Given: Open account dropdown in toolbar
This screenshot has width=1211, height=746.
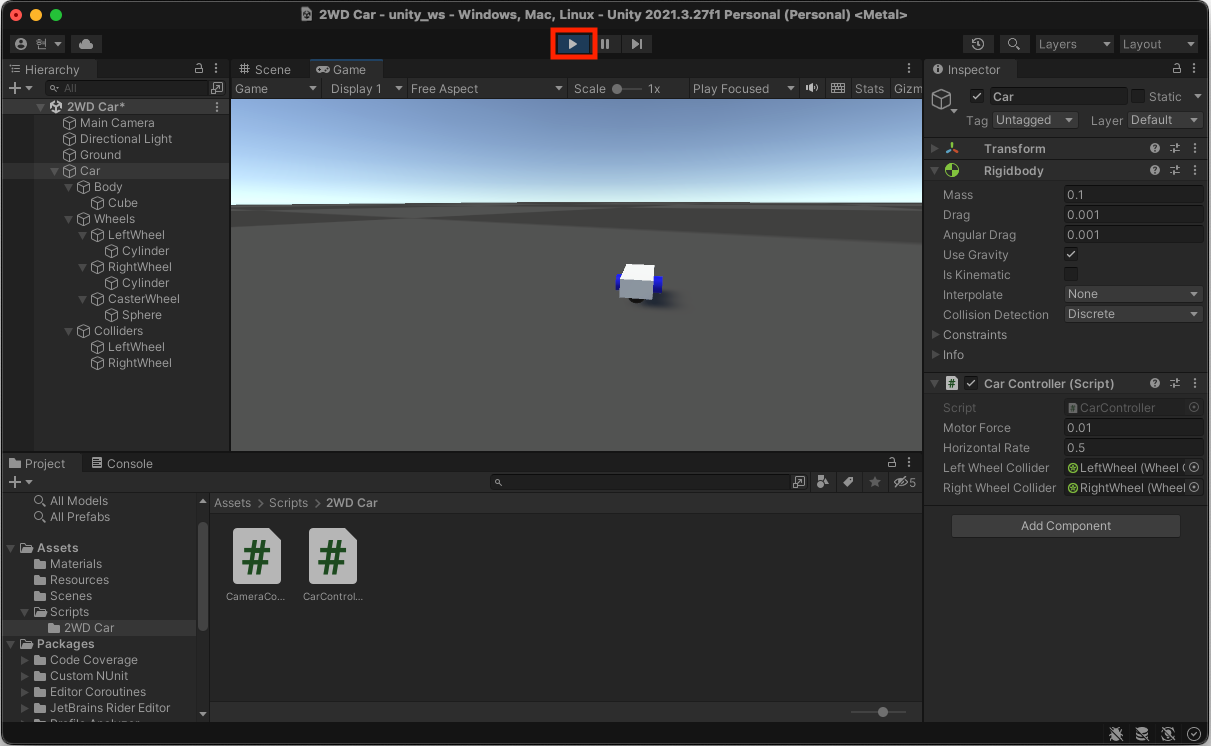Looking at the screenshot, I should click(x=37, y=44).
